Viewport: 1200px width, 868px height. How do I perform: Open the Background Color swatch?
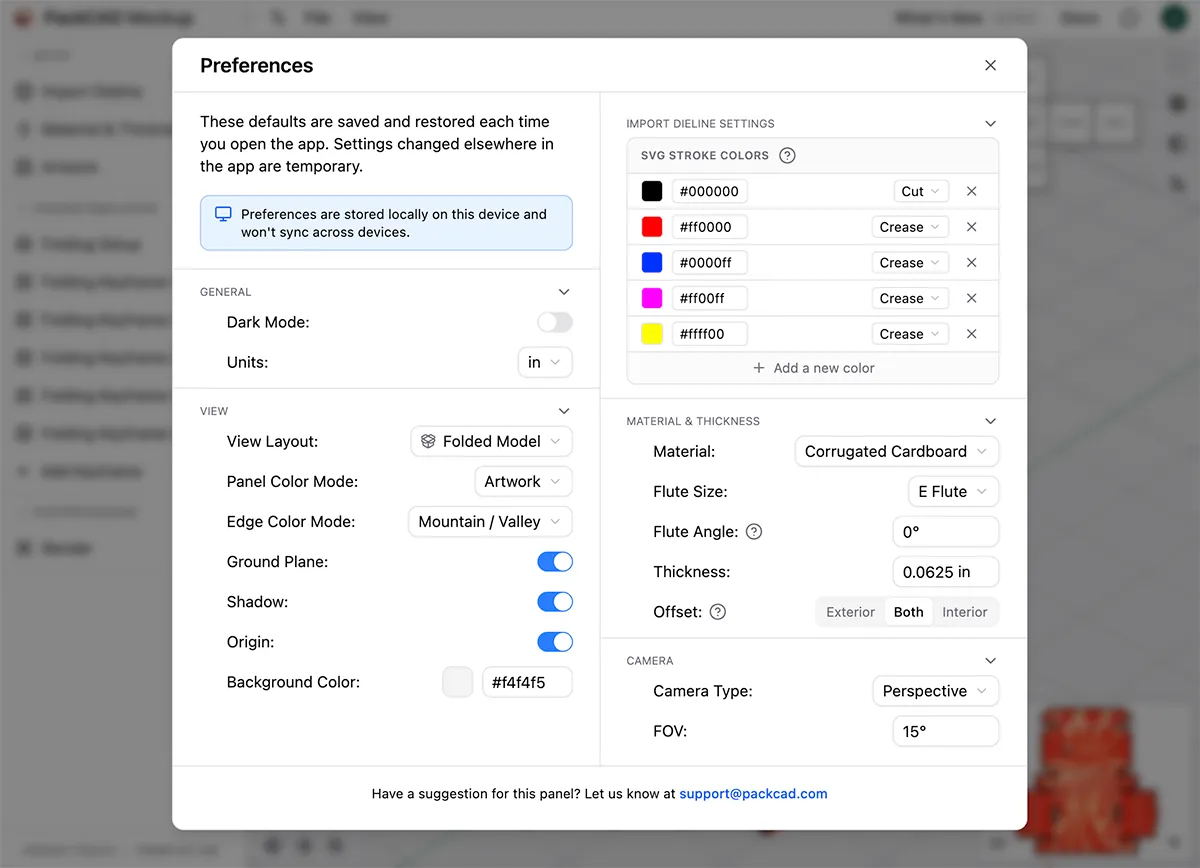click(x=458, y=682)
